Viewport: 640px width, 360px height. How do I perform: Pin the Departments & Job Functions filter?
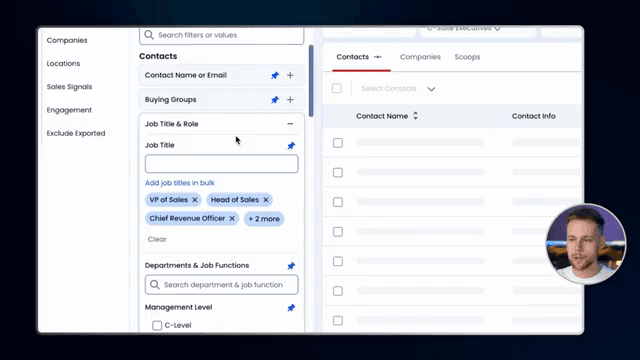pyautogui.click(x=291, y=266)
